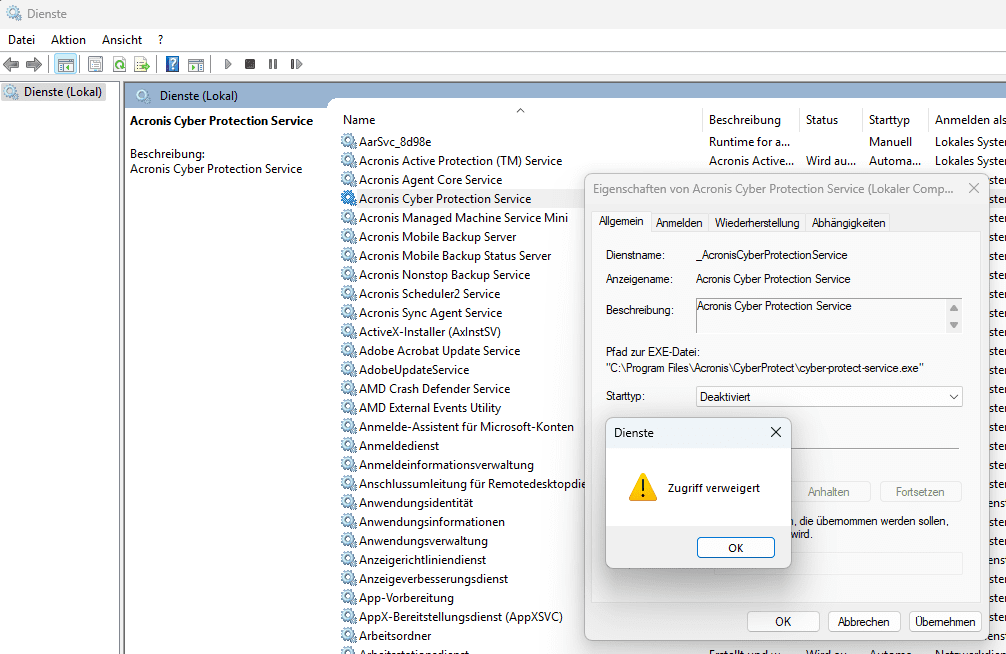Switch to the Anmelden tab
1006x654 pixels.
pyautogui.click(x=679, y=223)
